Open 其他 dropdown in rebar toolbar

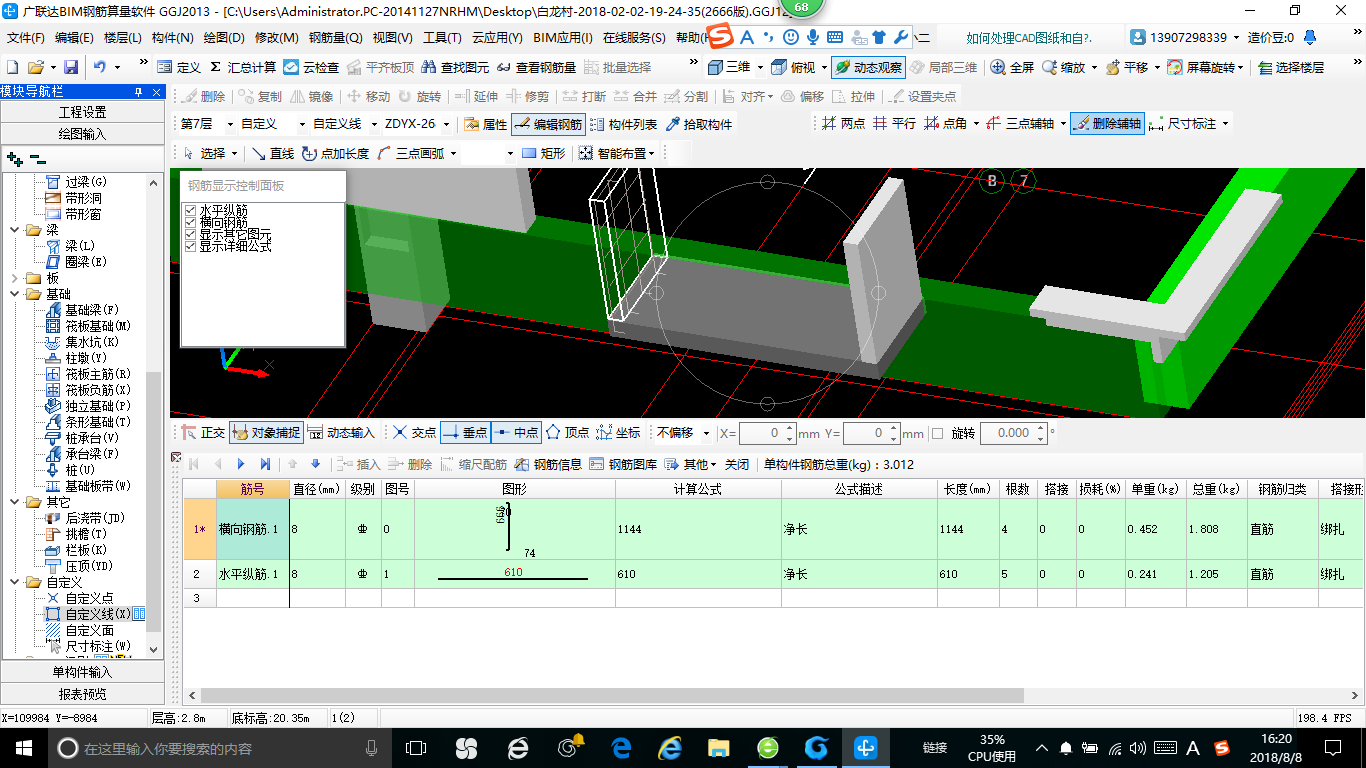(x=691, y=464)
